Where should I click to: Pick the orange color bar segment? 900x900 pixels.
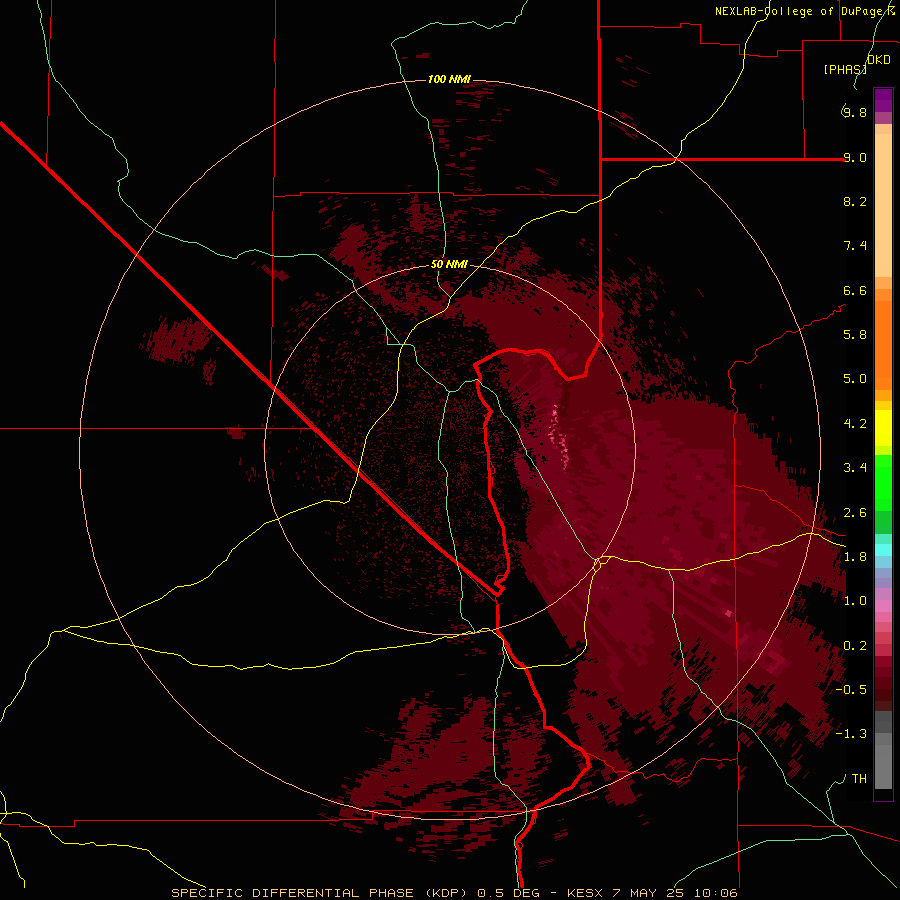tap(883, 346)
